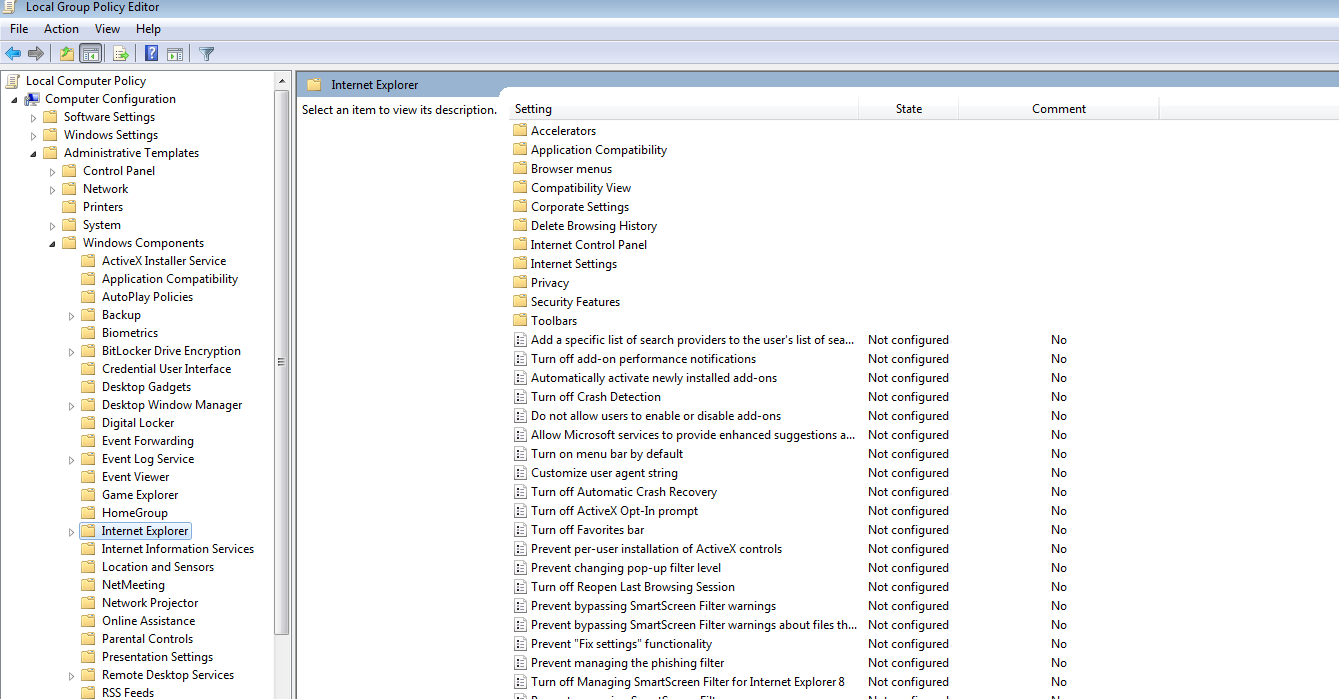Collapse the Computer Configuration node
The image size is (1339, 699).
pyautogui.click(x=14, y=100)
